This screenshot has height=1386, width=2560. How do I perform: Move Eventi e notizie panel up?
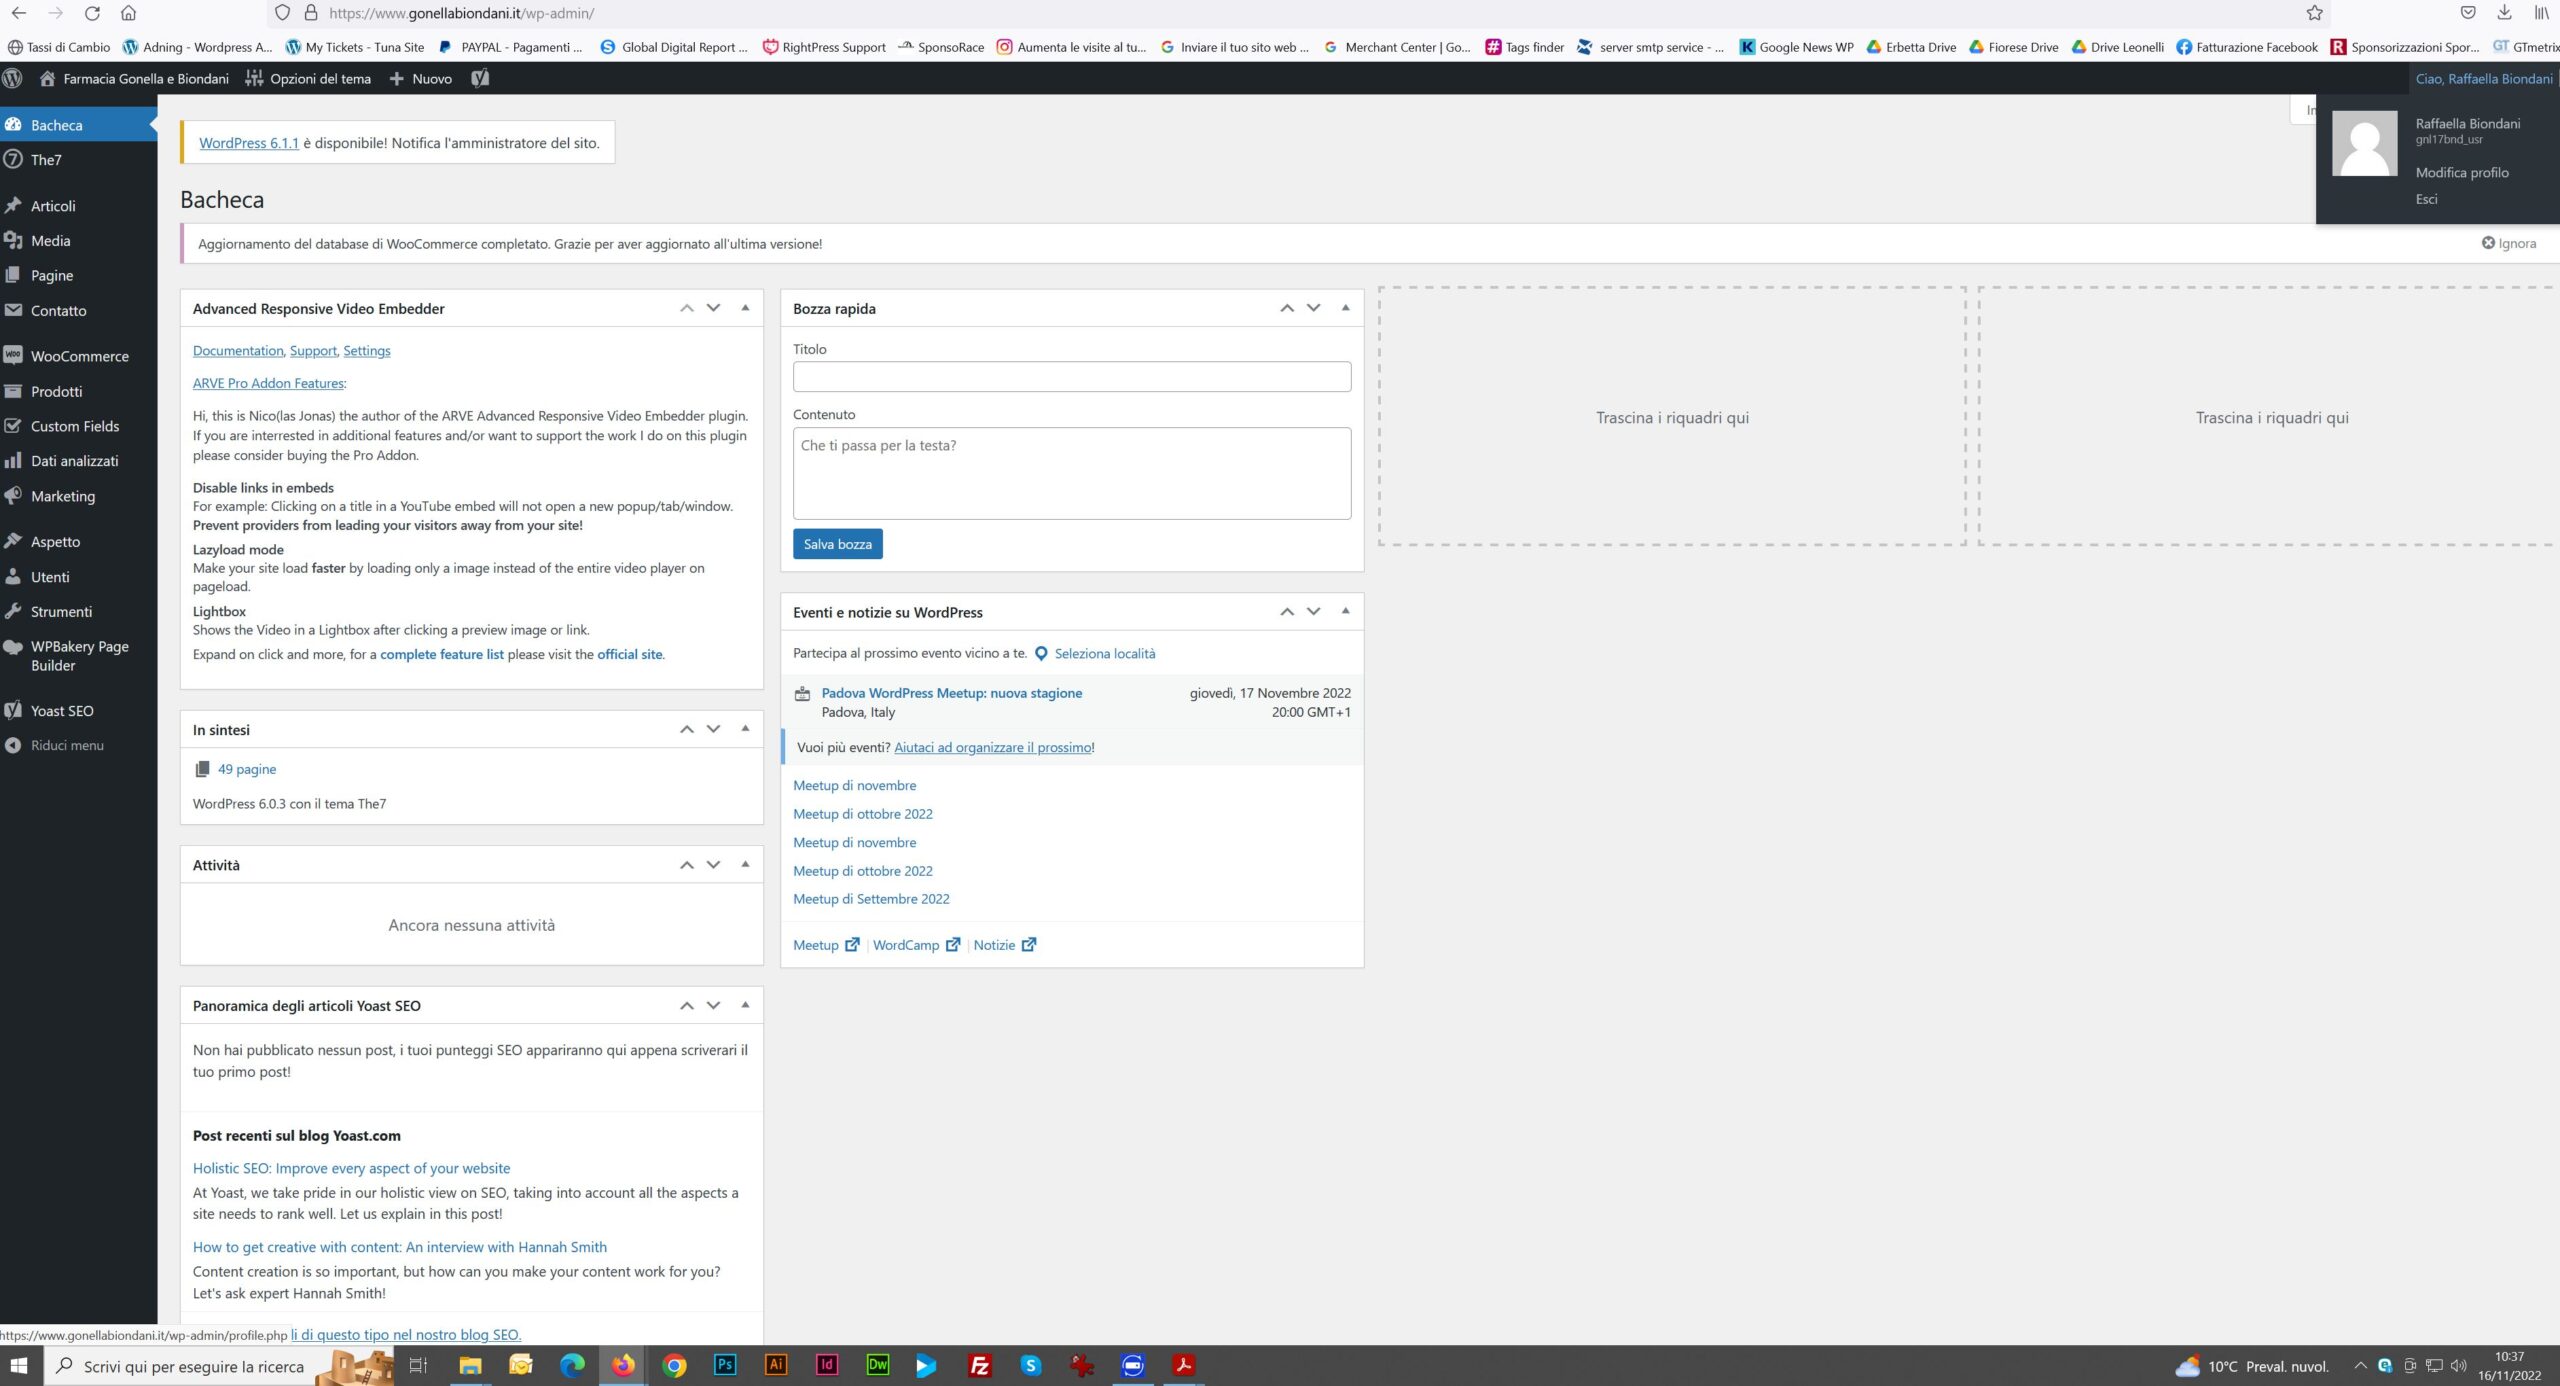1287,612
